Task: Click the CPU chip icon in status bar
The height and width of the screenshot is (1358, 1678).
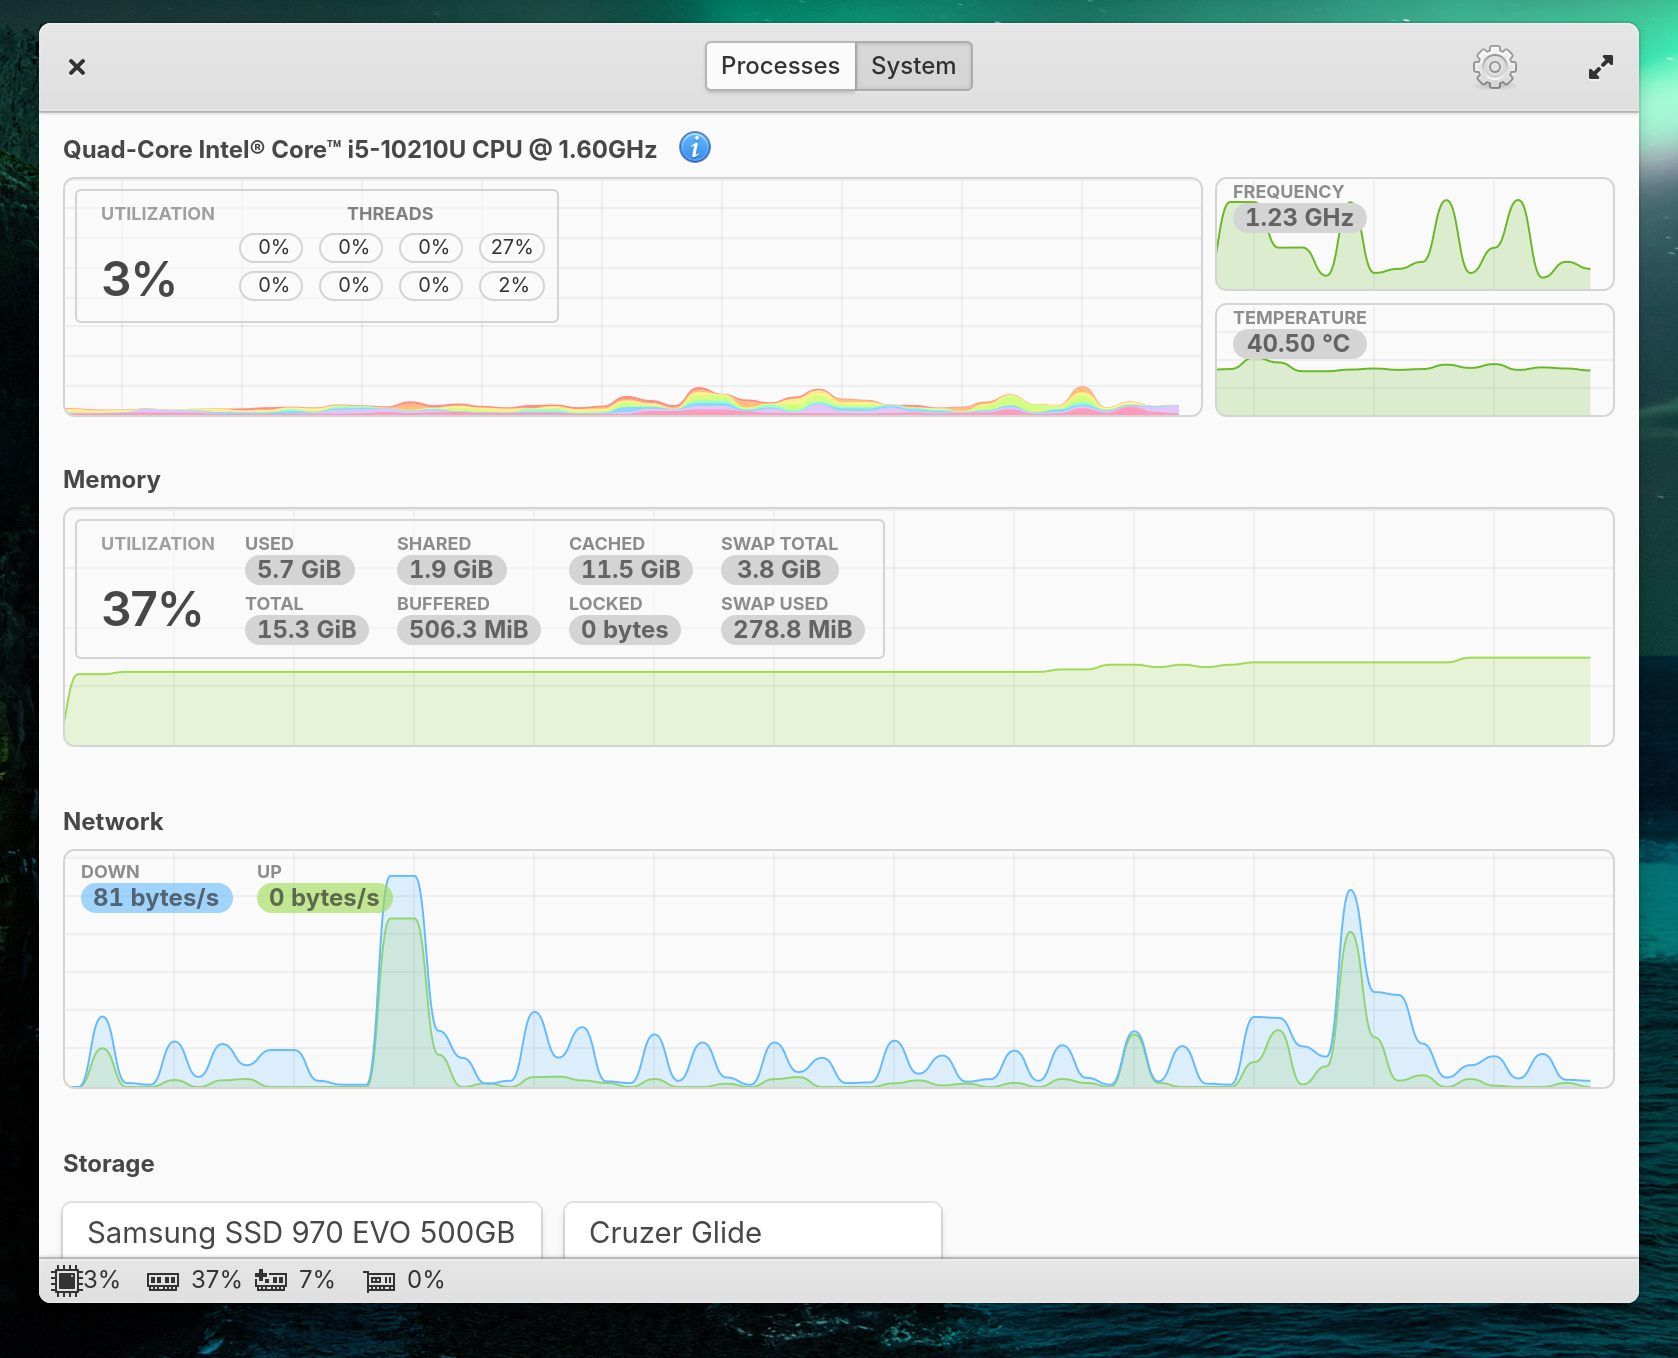Action: coord(66,1280)
